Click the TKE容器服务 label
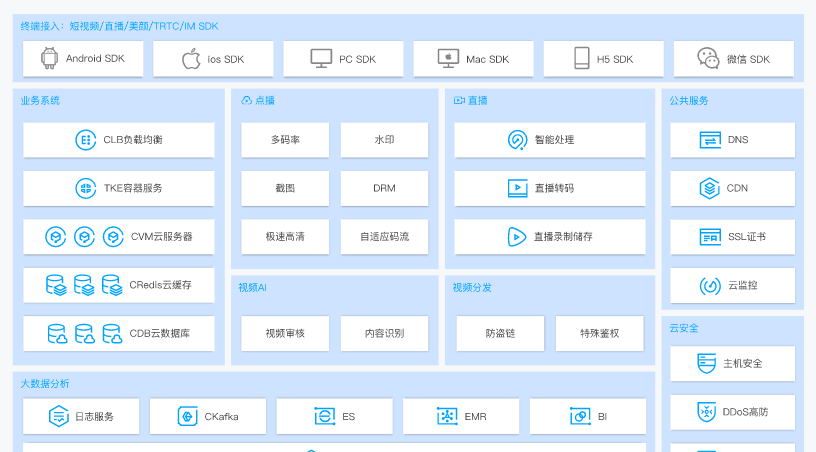The width and height of the screenshot is (816, 452). pos(133,188)
